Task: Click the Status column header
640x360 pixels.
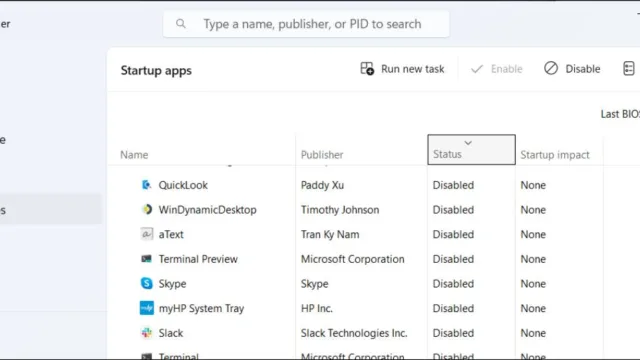Action: pos(471,150)
